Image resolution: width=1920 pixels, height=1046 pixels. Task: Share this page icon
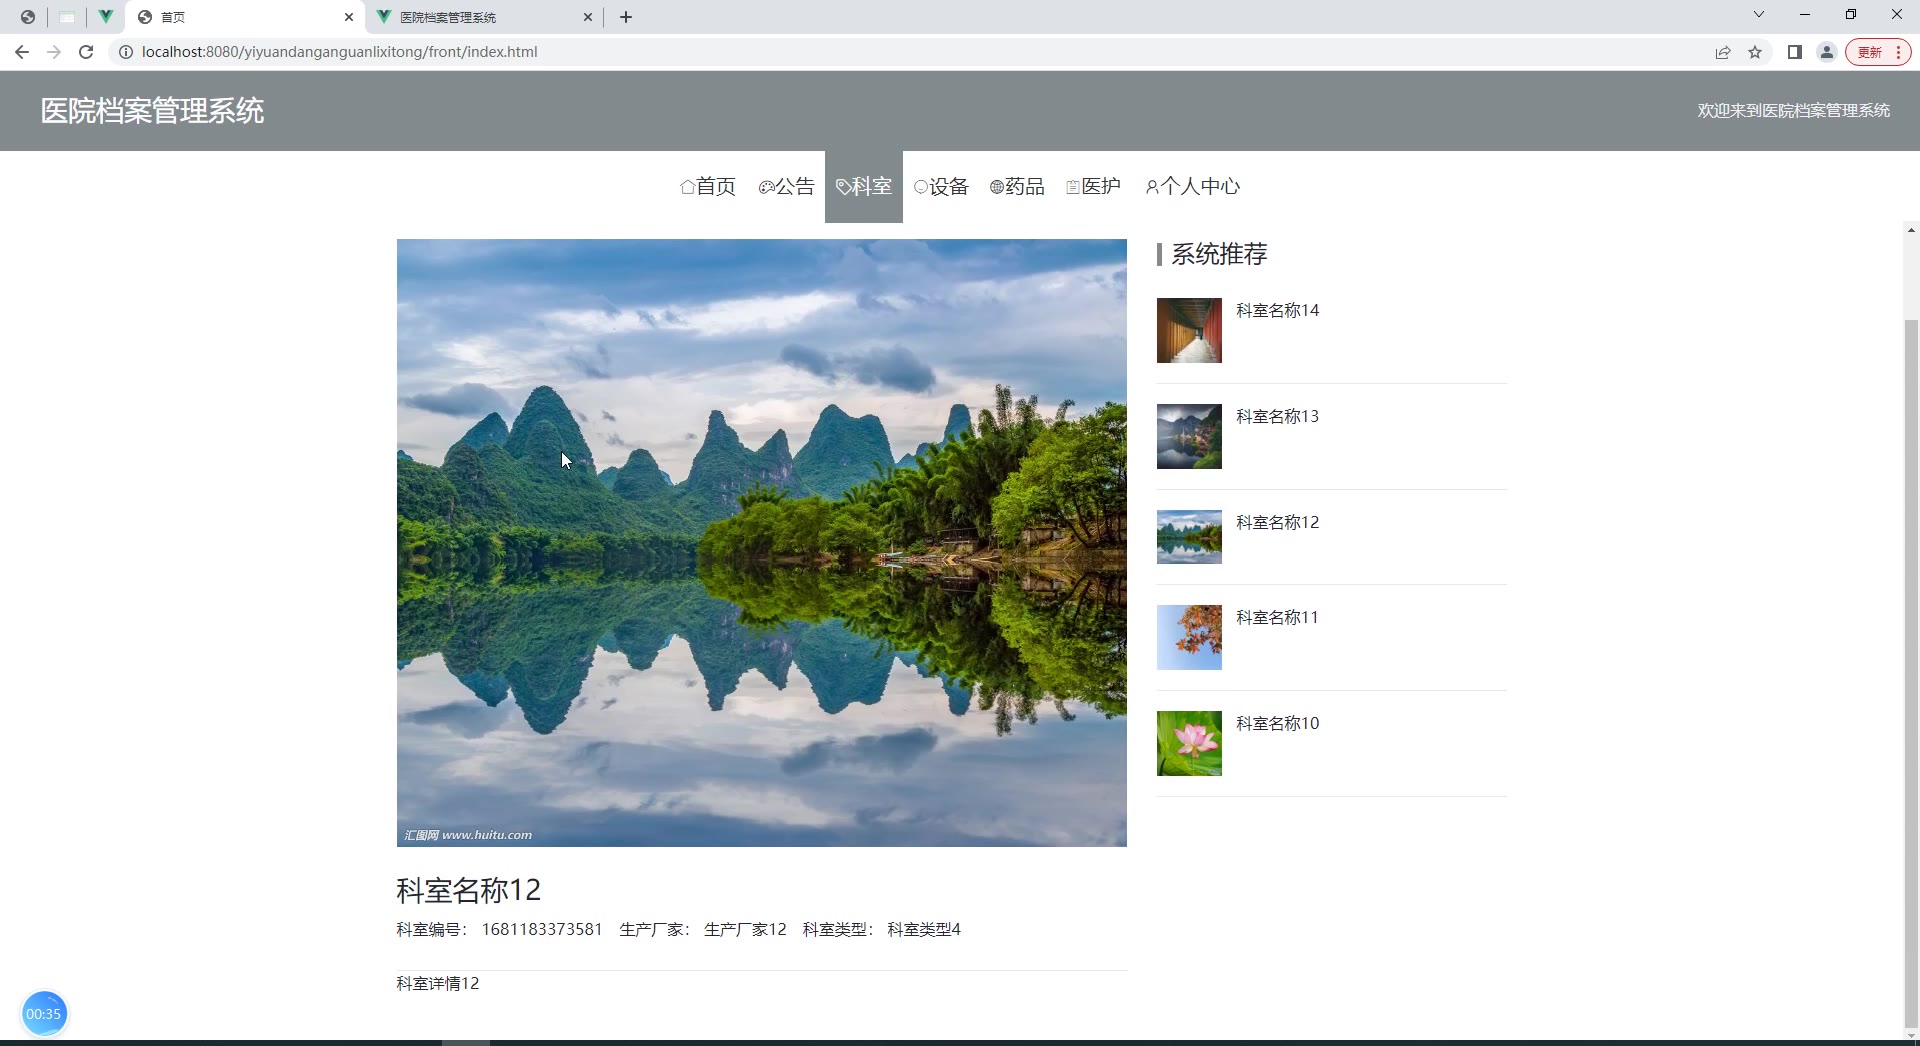[x=1723, y=52]
